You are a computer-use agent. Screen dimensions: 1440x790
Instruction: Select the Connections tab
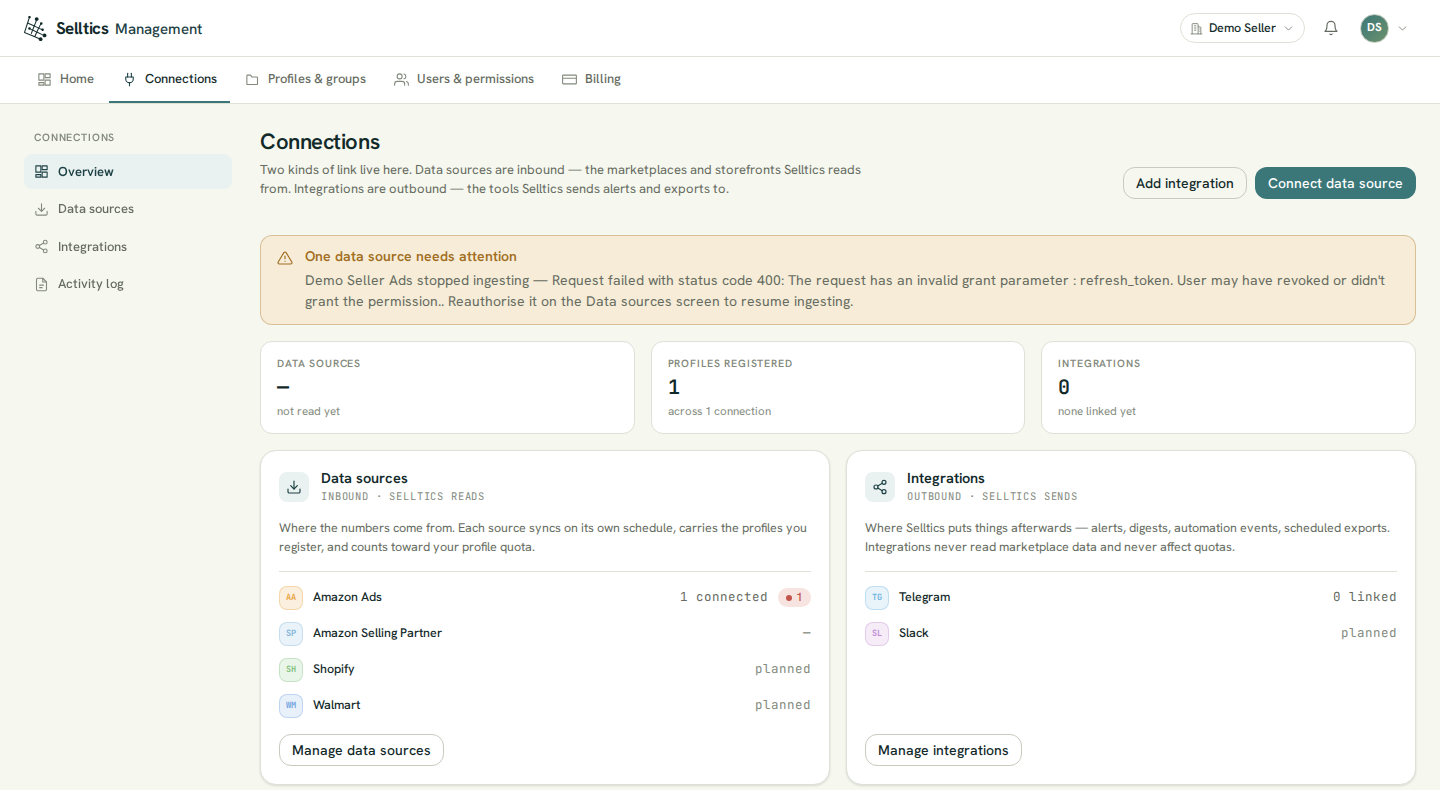(170, 79)
